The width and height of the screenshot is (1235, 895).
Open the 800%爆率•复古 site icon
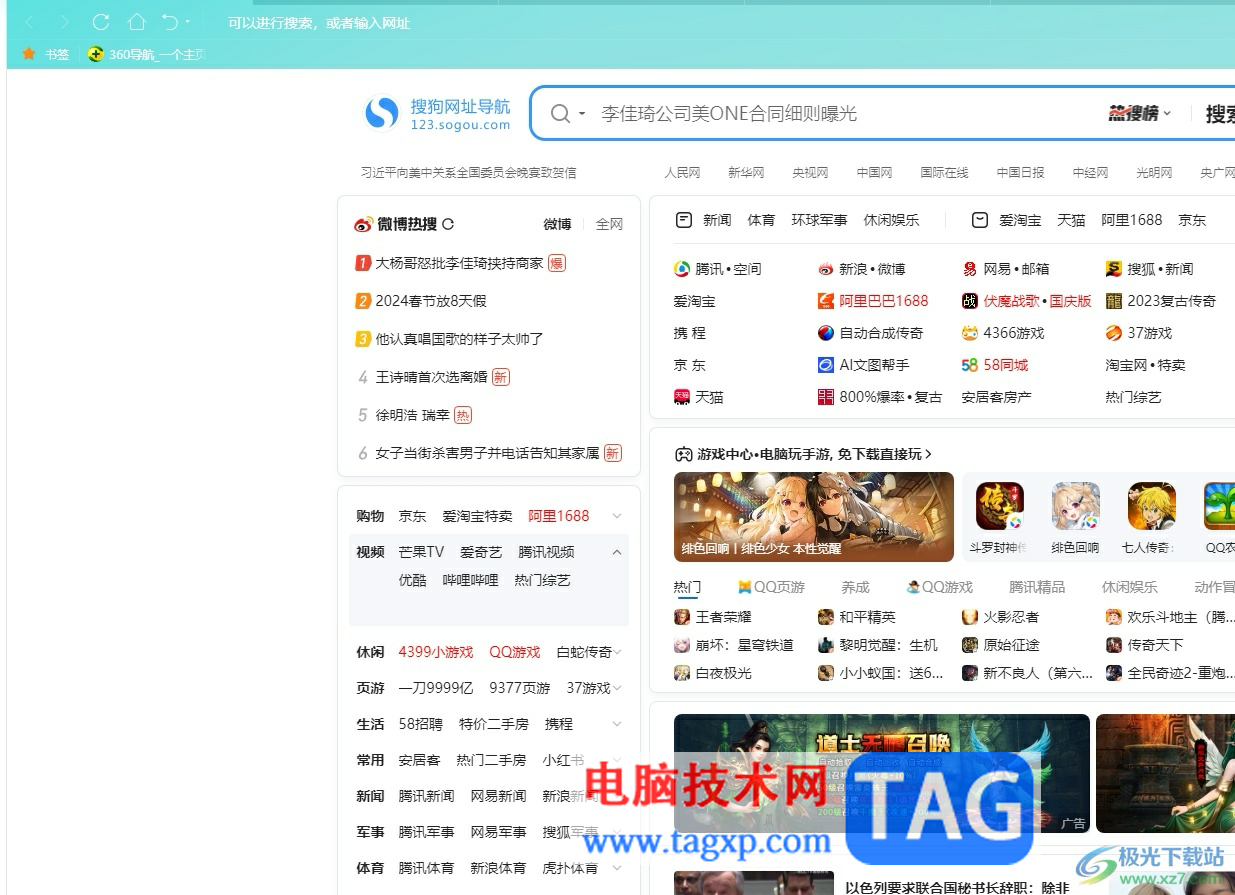click(826, 397)
